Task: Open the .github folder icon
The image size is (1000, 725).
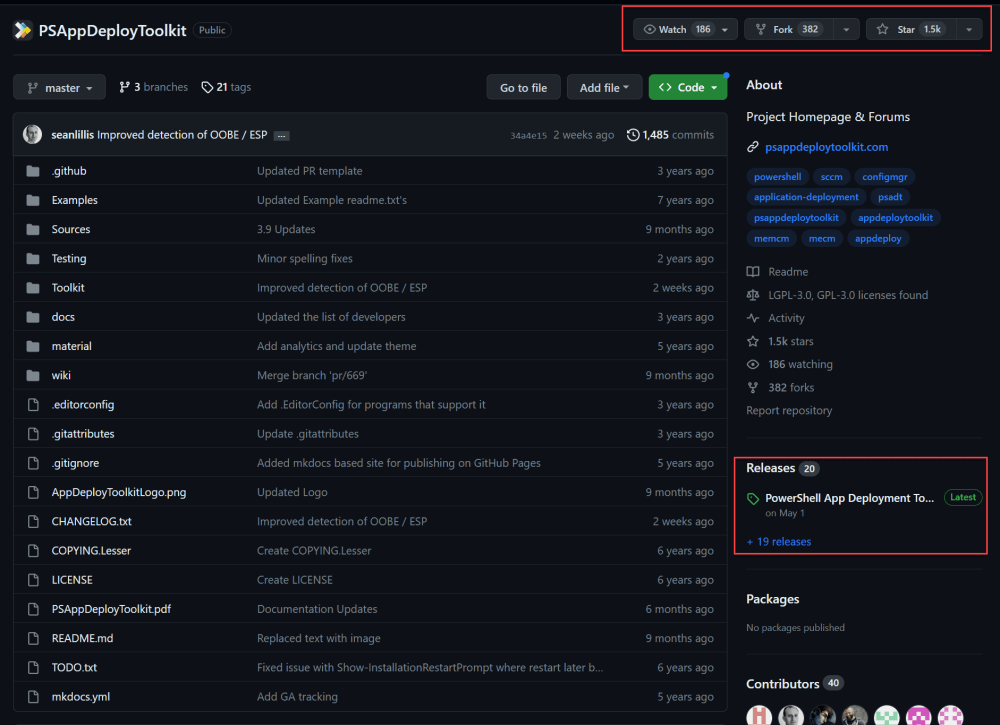Action: (x=33, y=171)
